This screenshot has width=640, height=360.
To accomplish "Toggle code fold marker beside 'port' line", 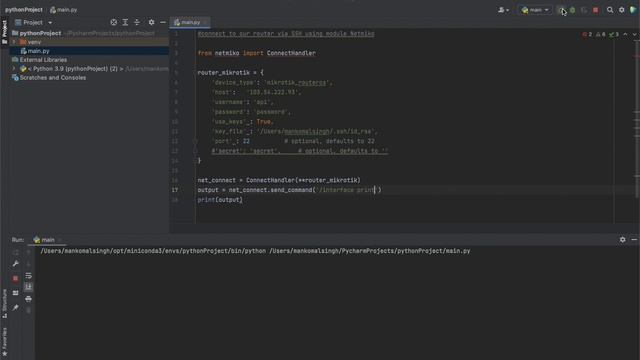I will tap(196, 141).
